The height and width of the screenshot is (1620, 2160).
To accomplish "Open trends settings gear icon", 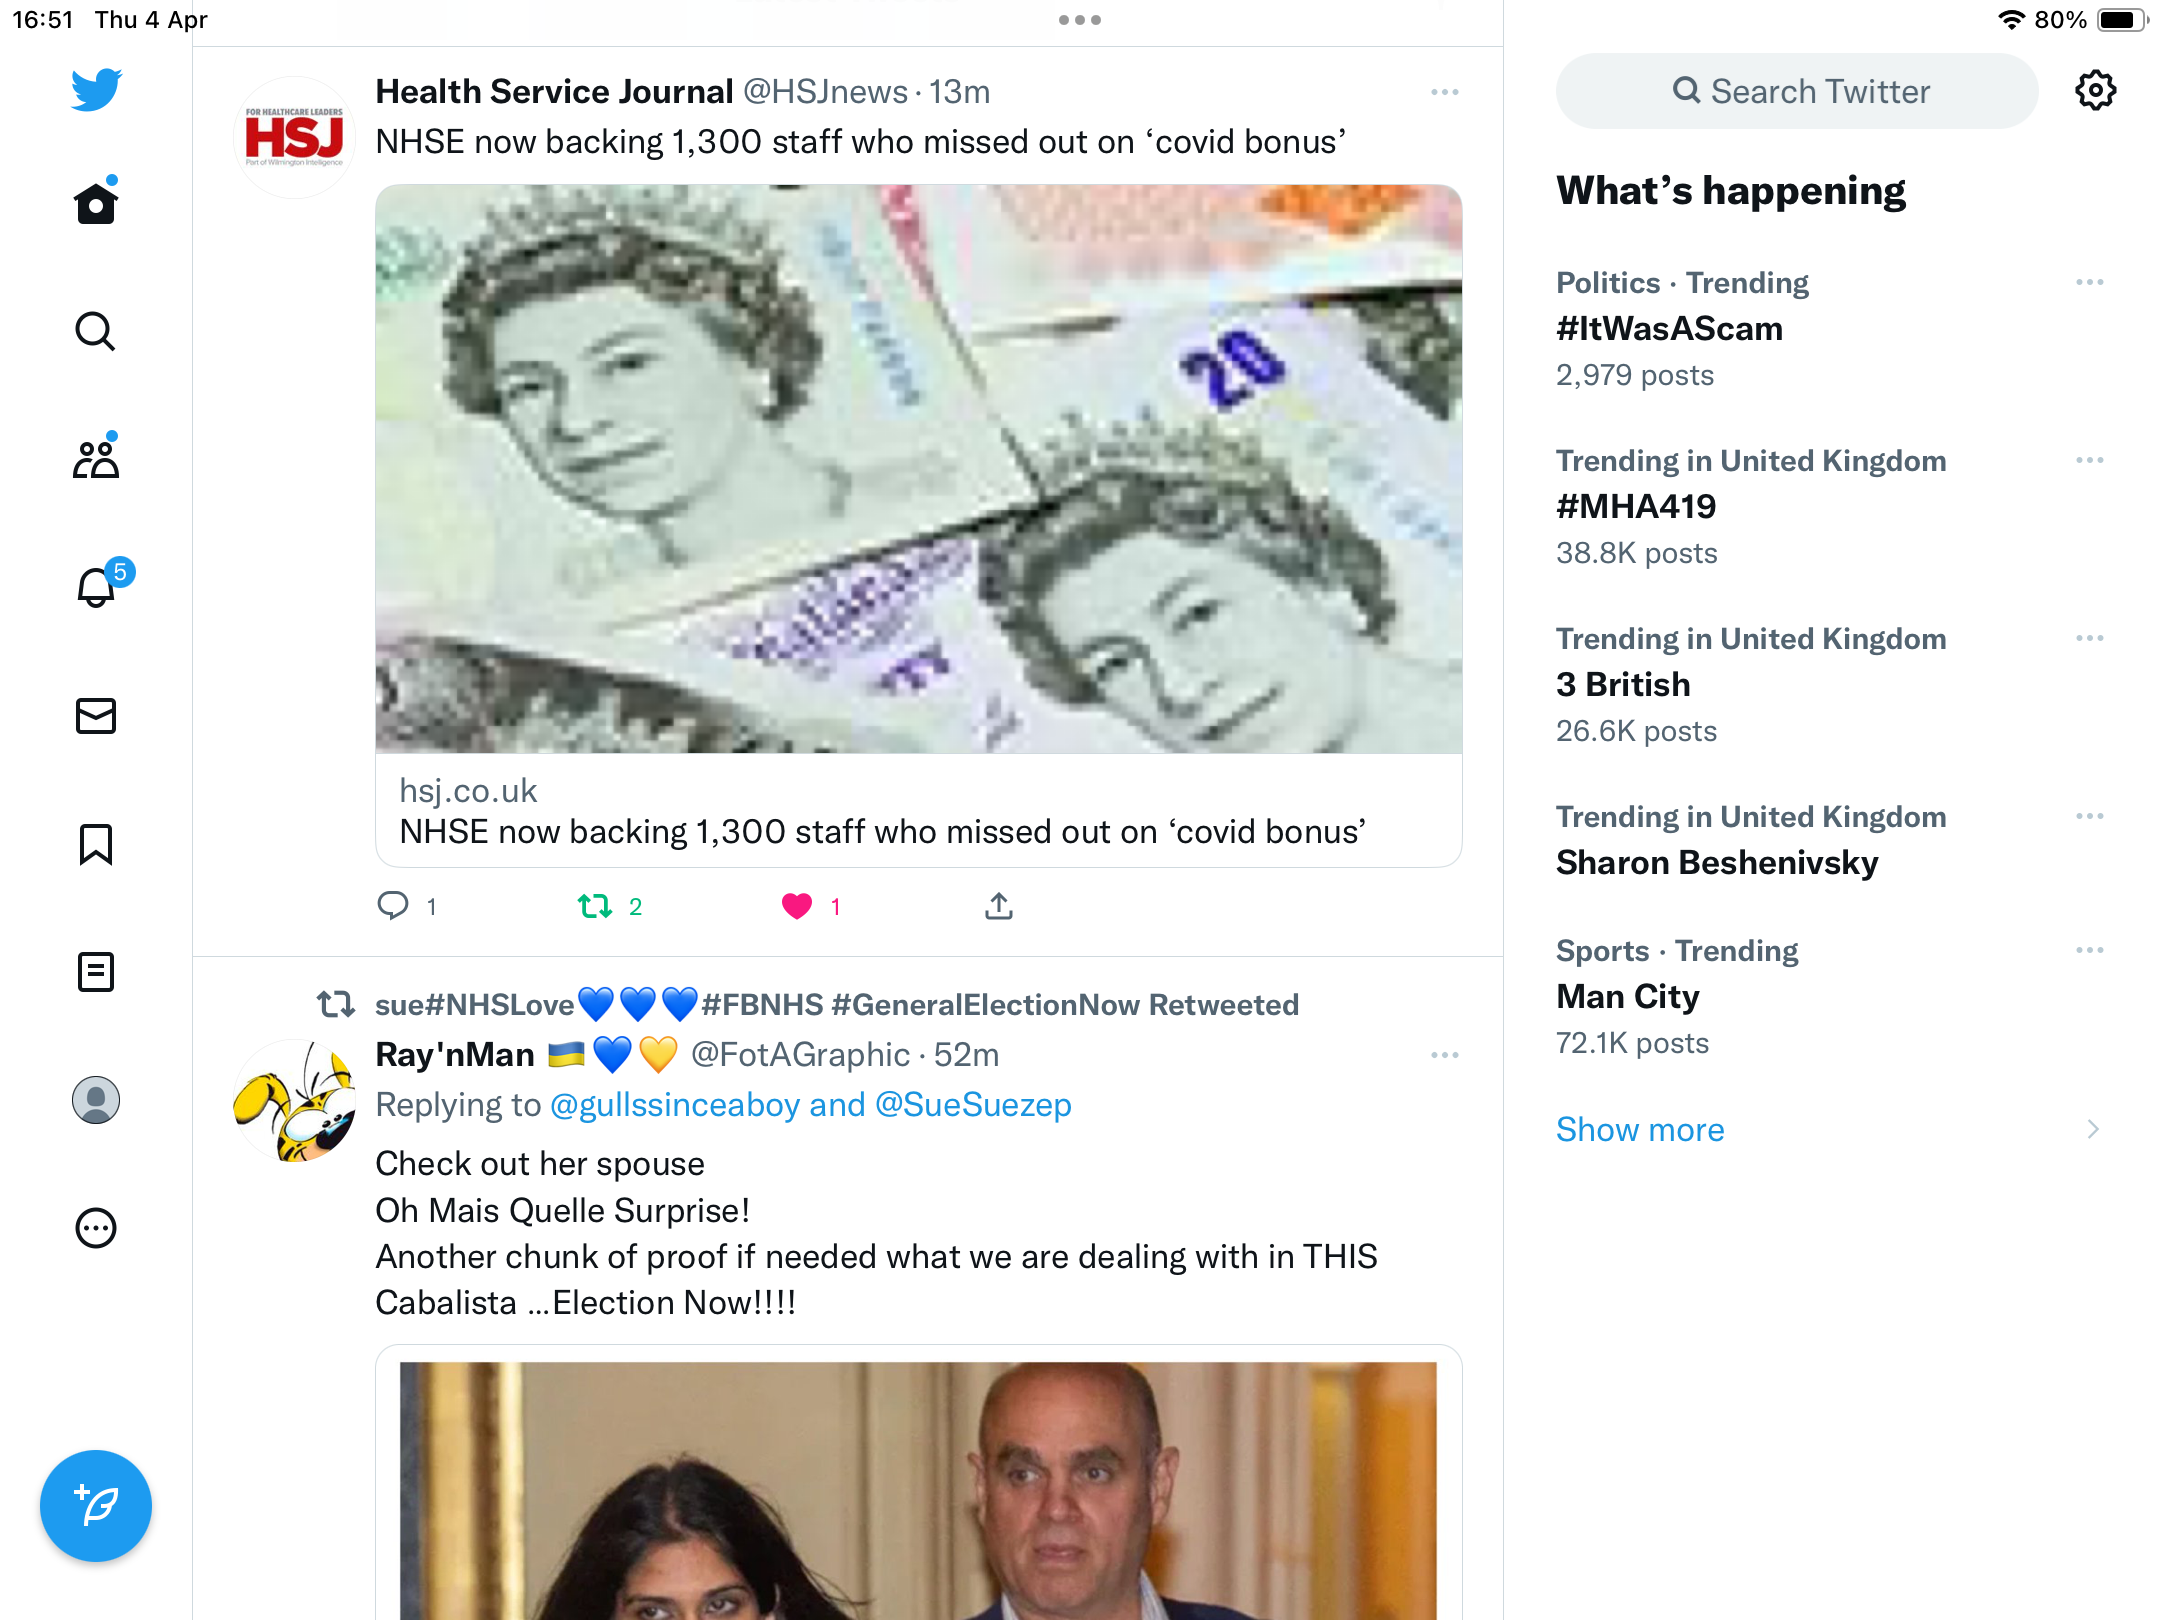I will (2095, 91).
